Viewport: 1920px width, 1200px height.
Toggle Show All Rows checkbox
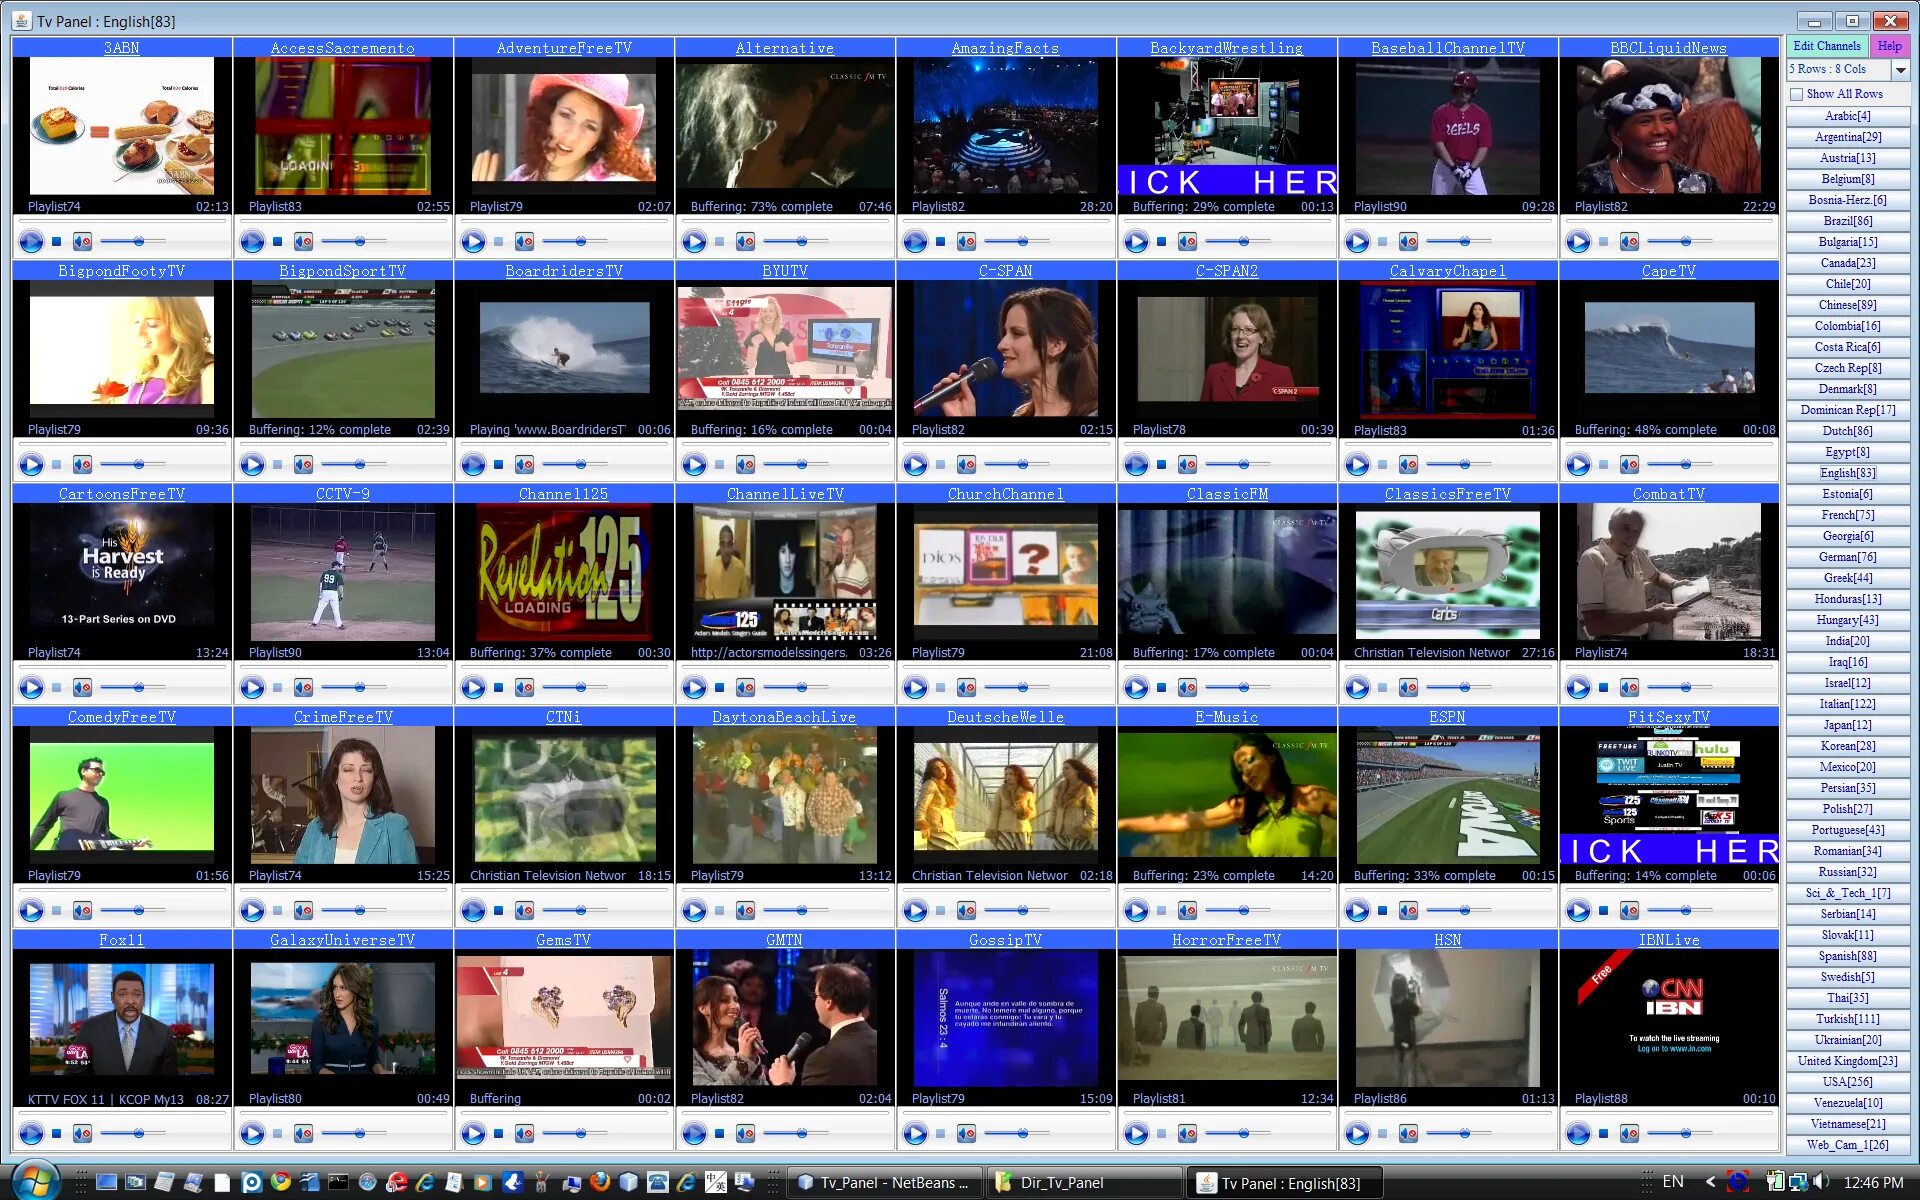[x=1796, y=93]
